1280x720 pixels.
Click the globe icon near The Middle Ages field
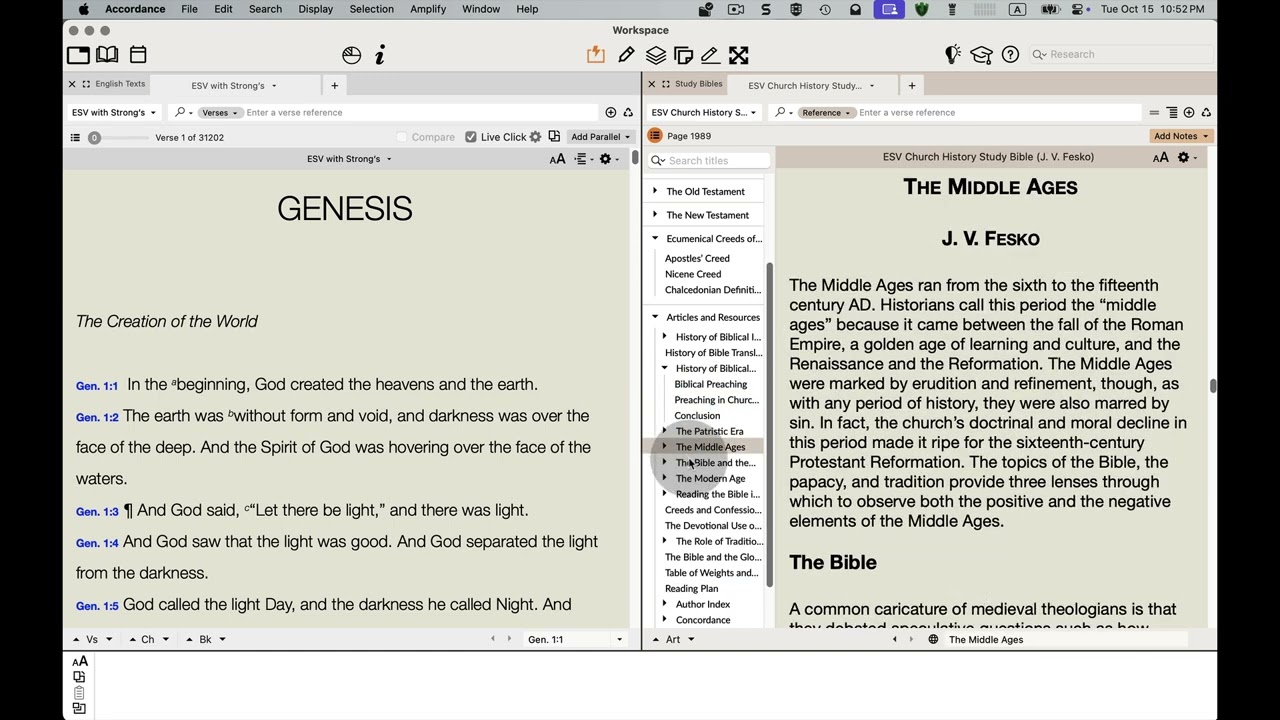pyautogui.click(x=933, y=639)
